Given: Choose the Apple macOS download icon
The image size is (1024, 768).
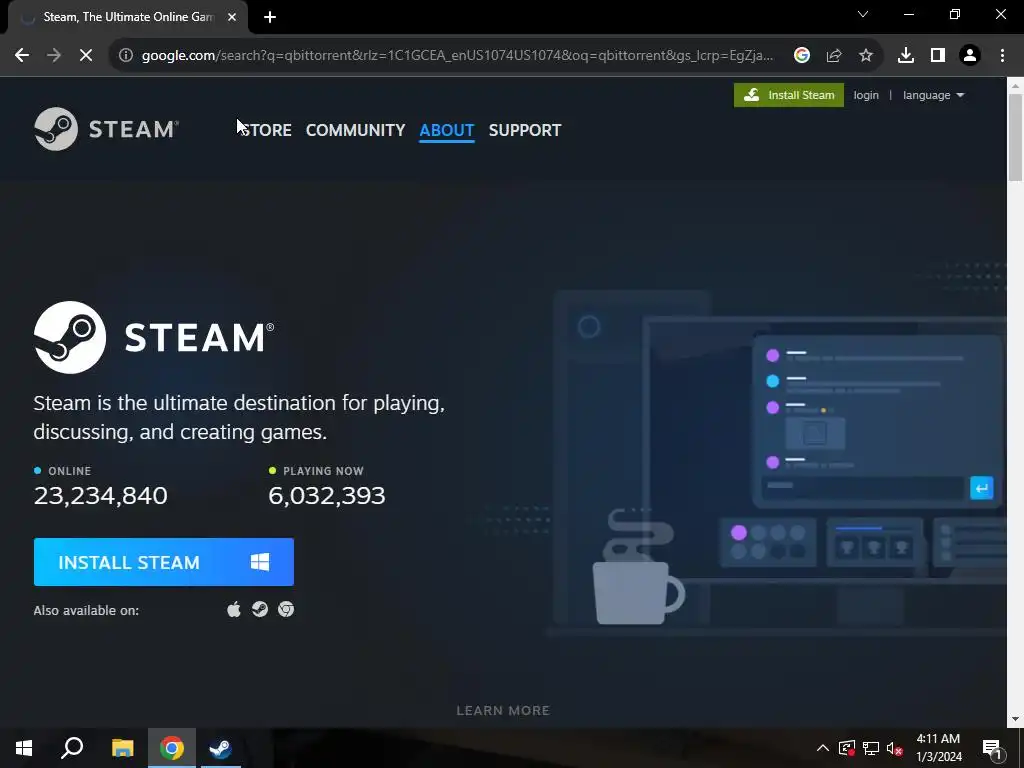Looking at the screenshot, I should point(234,609).
